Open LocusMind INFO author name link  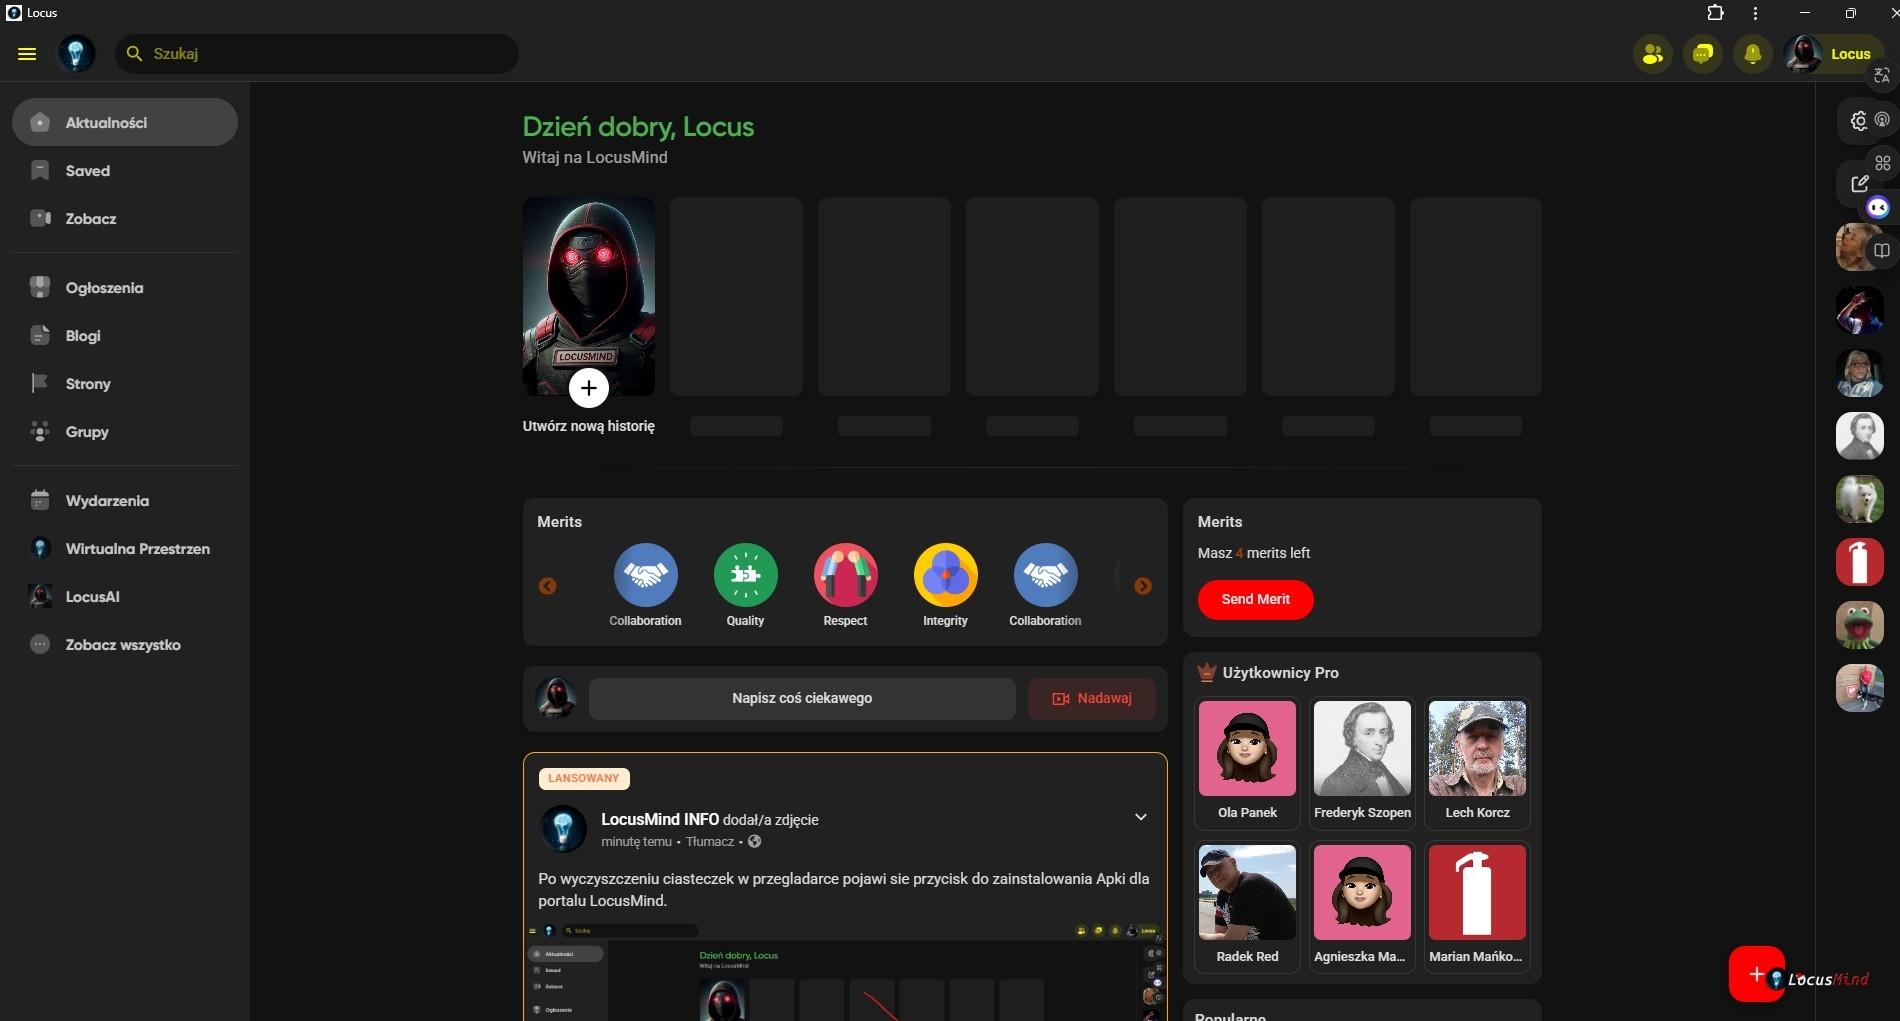click(x=660, y=819)
